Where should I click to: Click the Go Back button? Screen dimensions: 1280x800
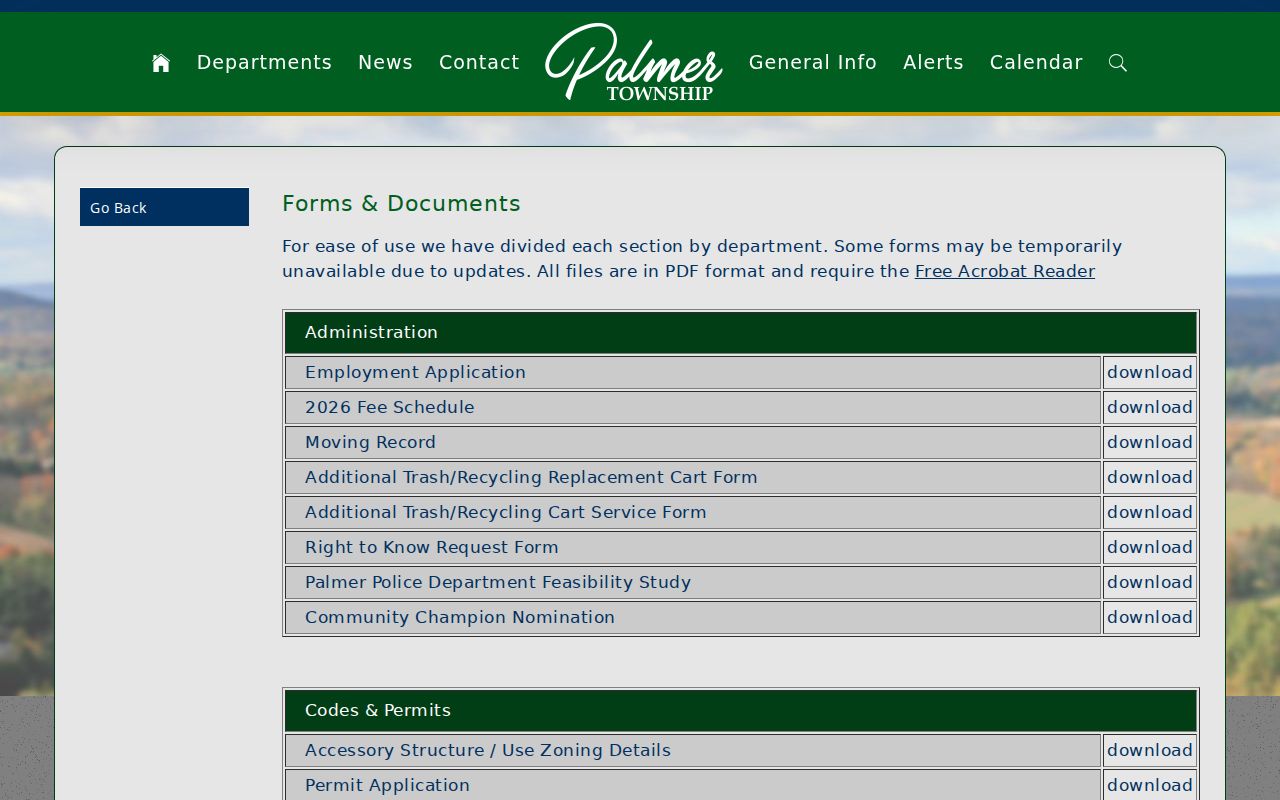[x=164, y=207]
